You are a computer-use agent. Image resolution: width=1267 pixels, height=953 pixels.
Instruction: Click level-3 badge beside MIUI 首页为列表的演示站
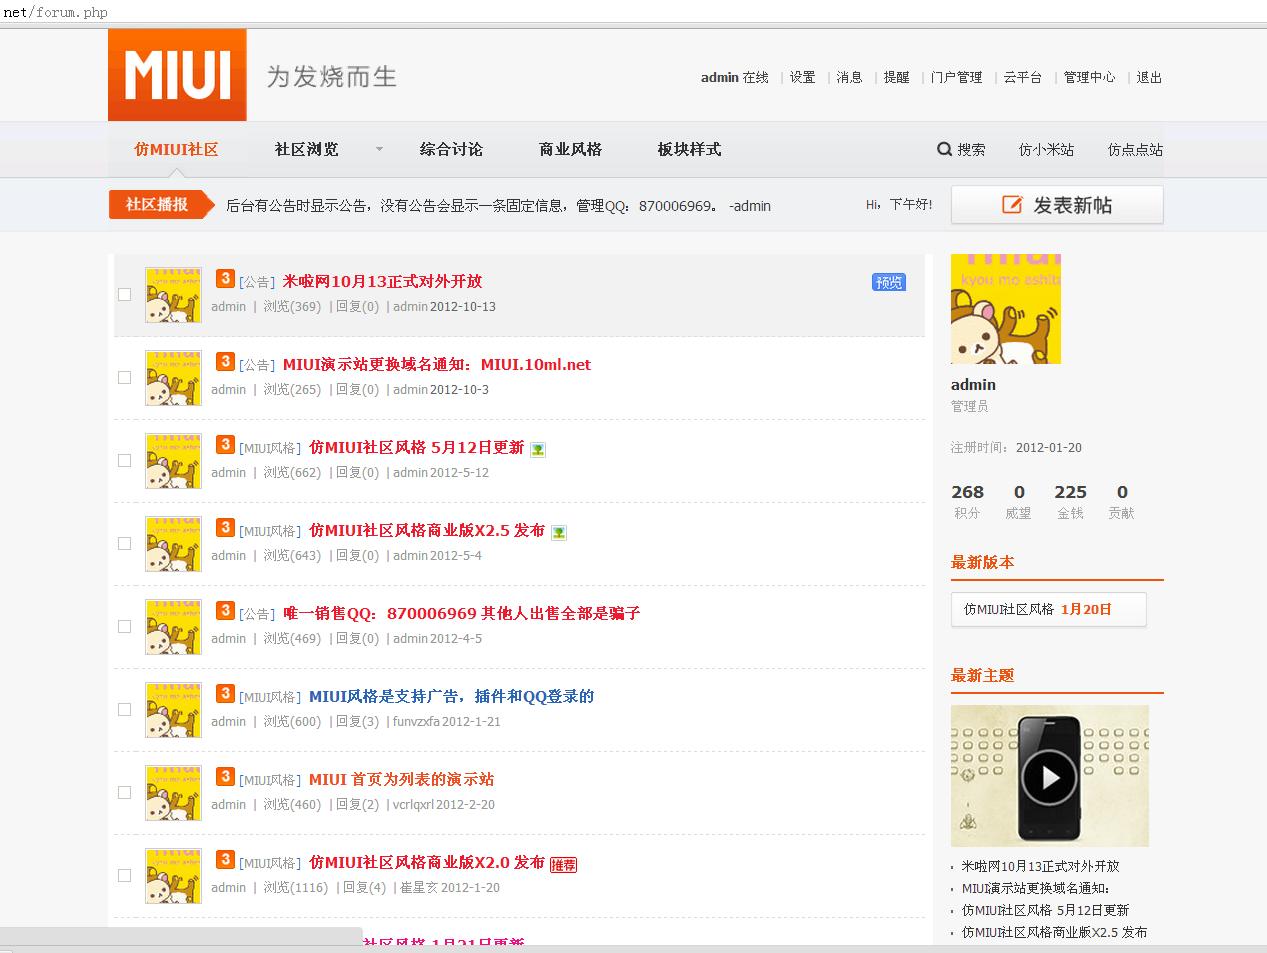pos(225,776)
